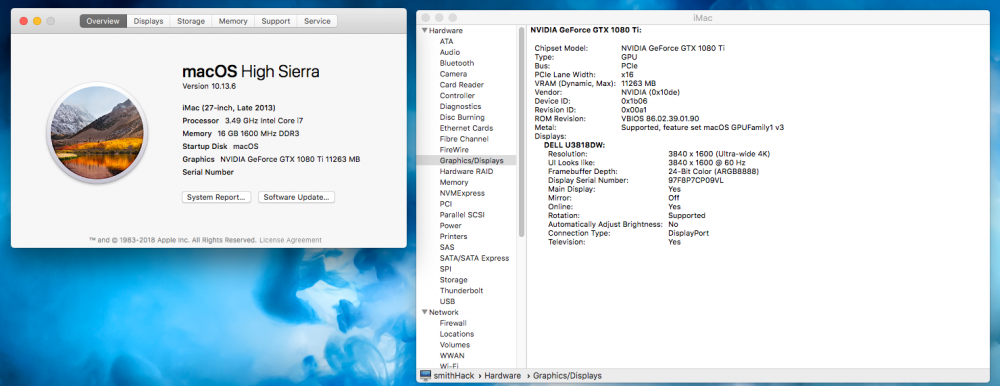Select Hardware RAID in the sidebar
1000x386 pixels.
tap(466, 172)
